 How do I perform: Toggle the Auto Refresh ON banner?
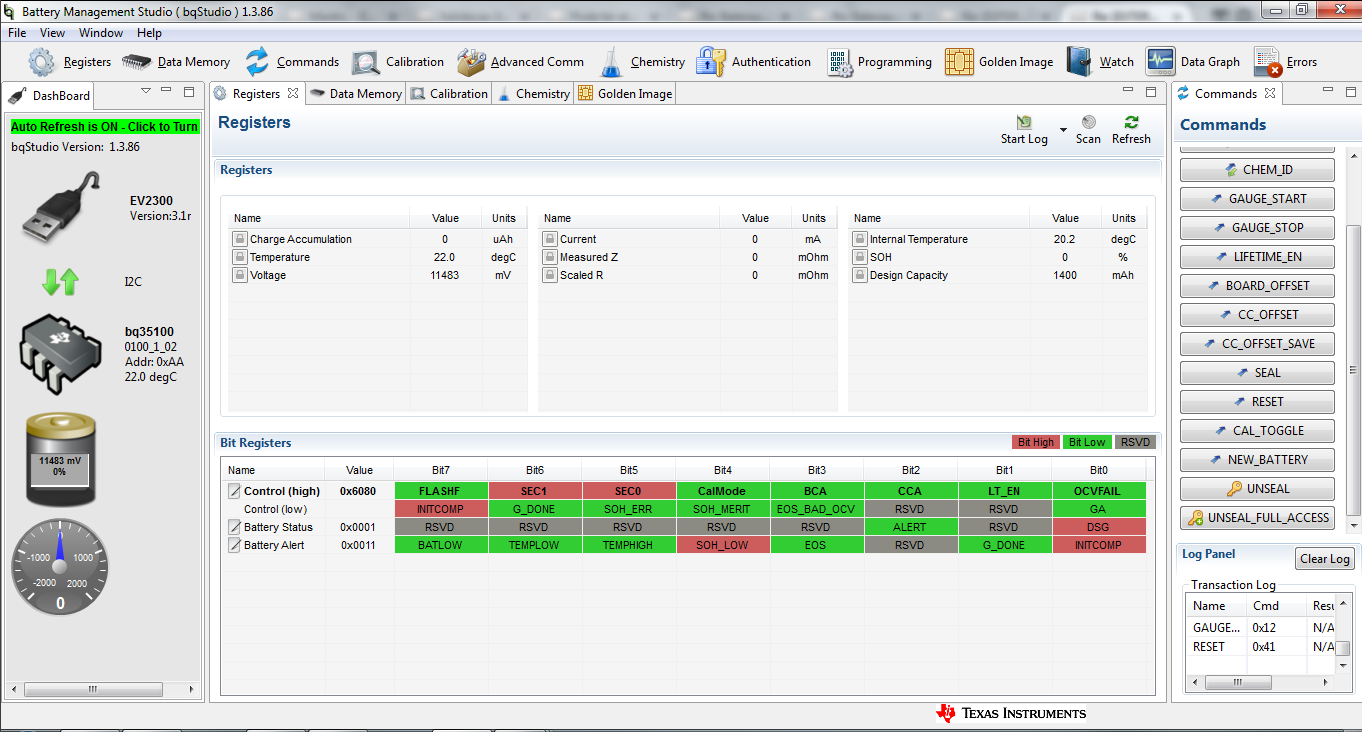[105, 127]
